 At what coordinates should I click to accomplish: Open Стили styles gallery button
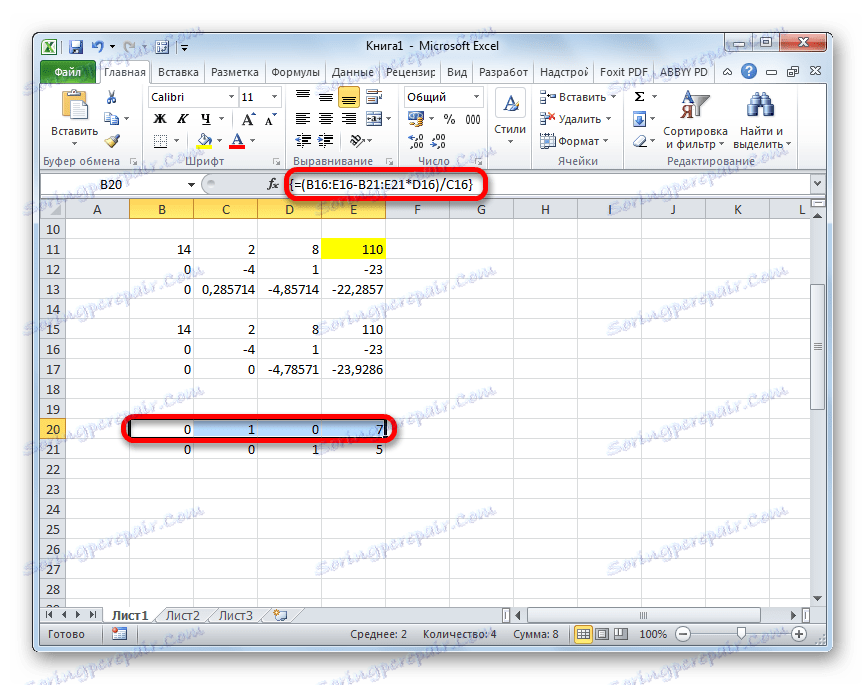tap(510, 119)
